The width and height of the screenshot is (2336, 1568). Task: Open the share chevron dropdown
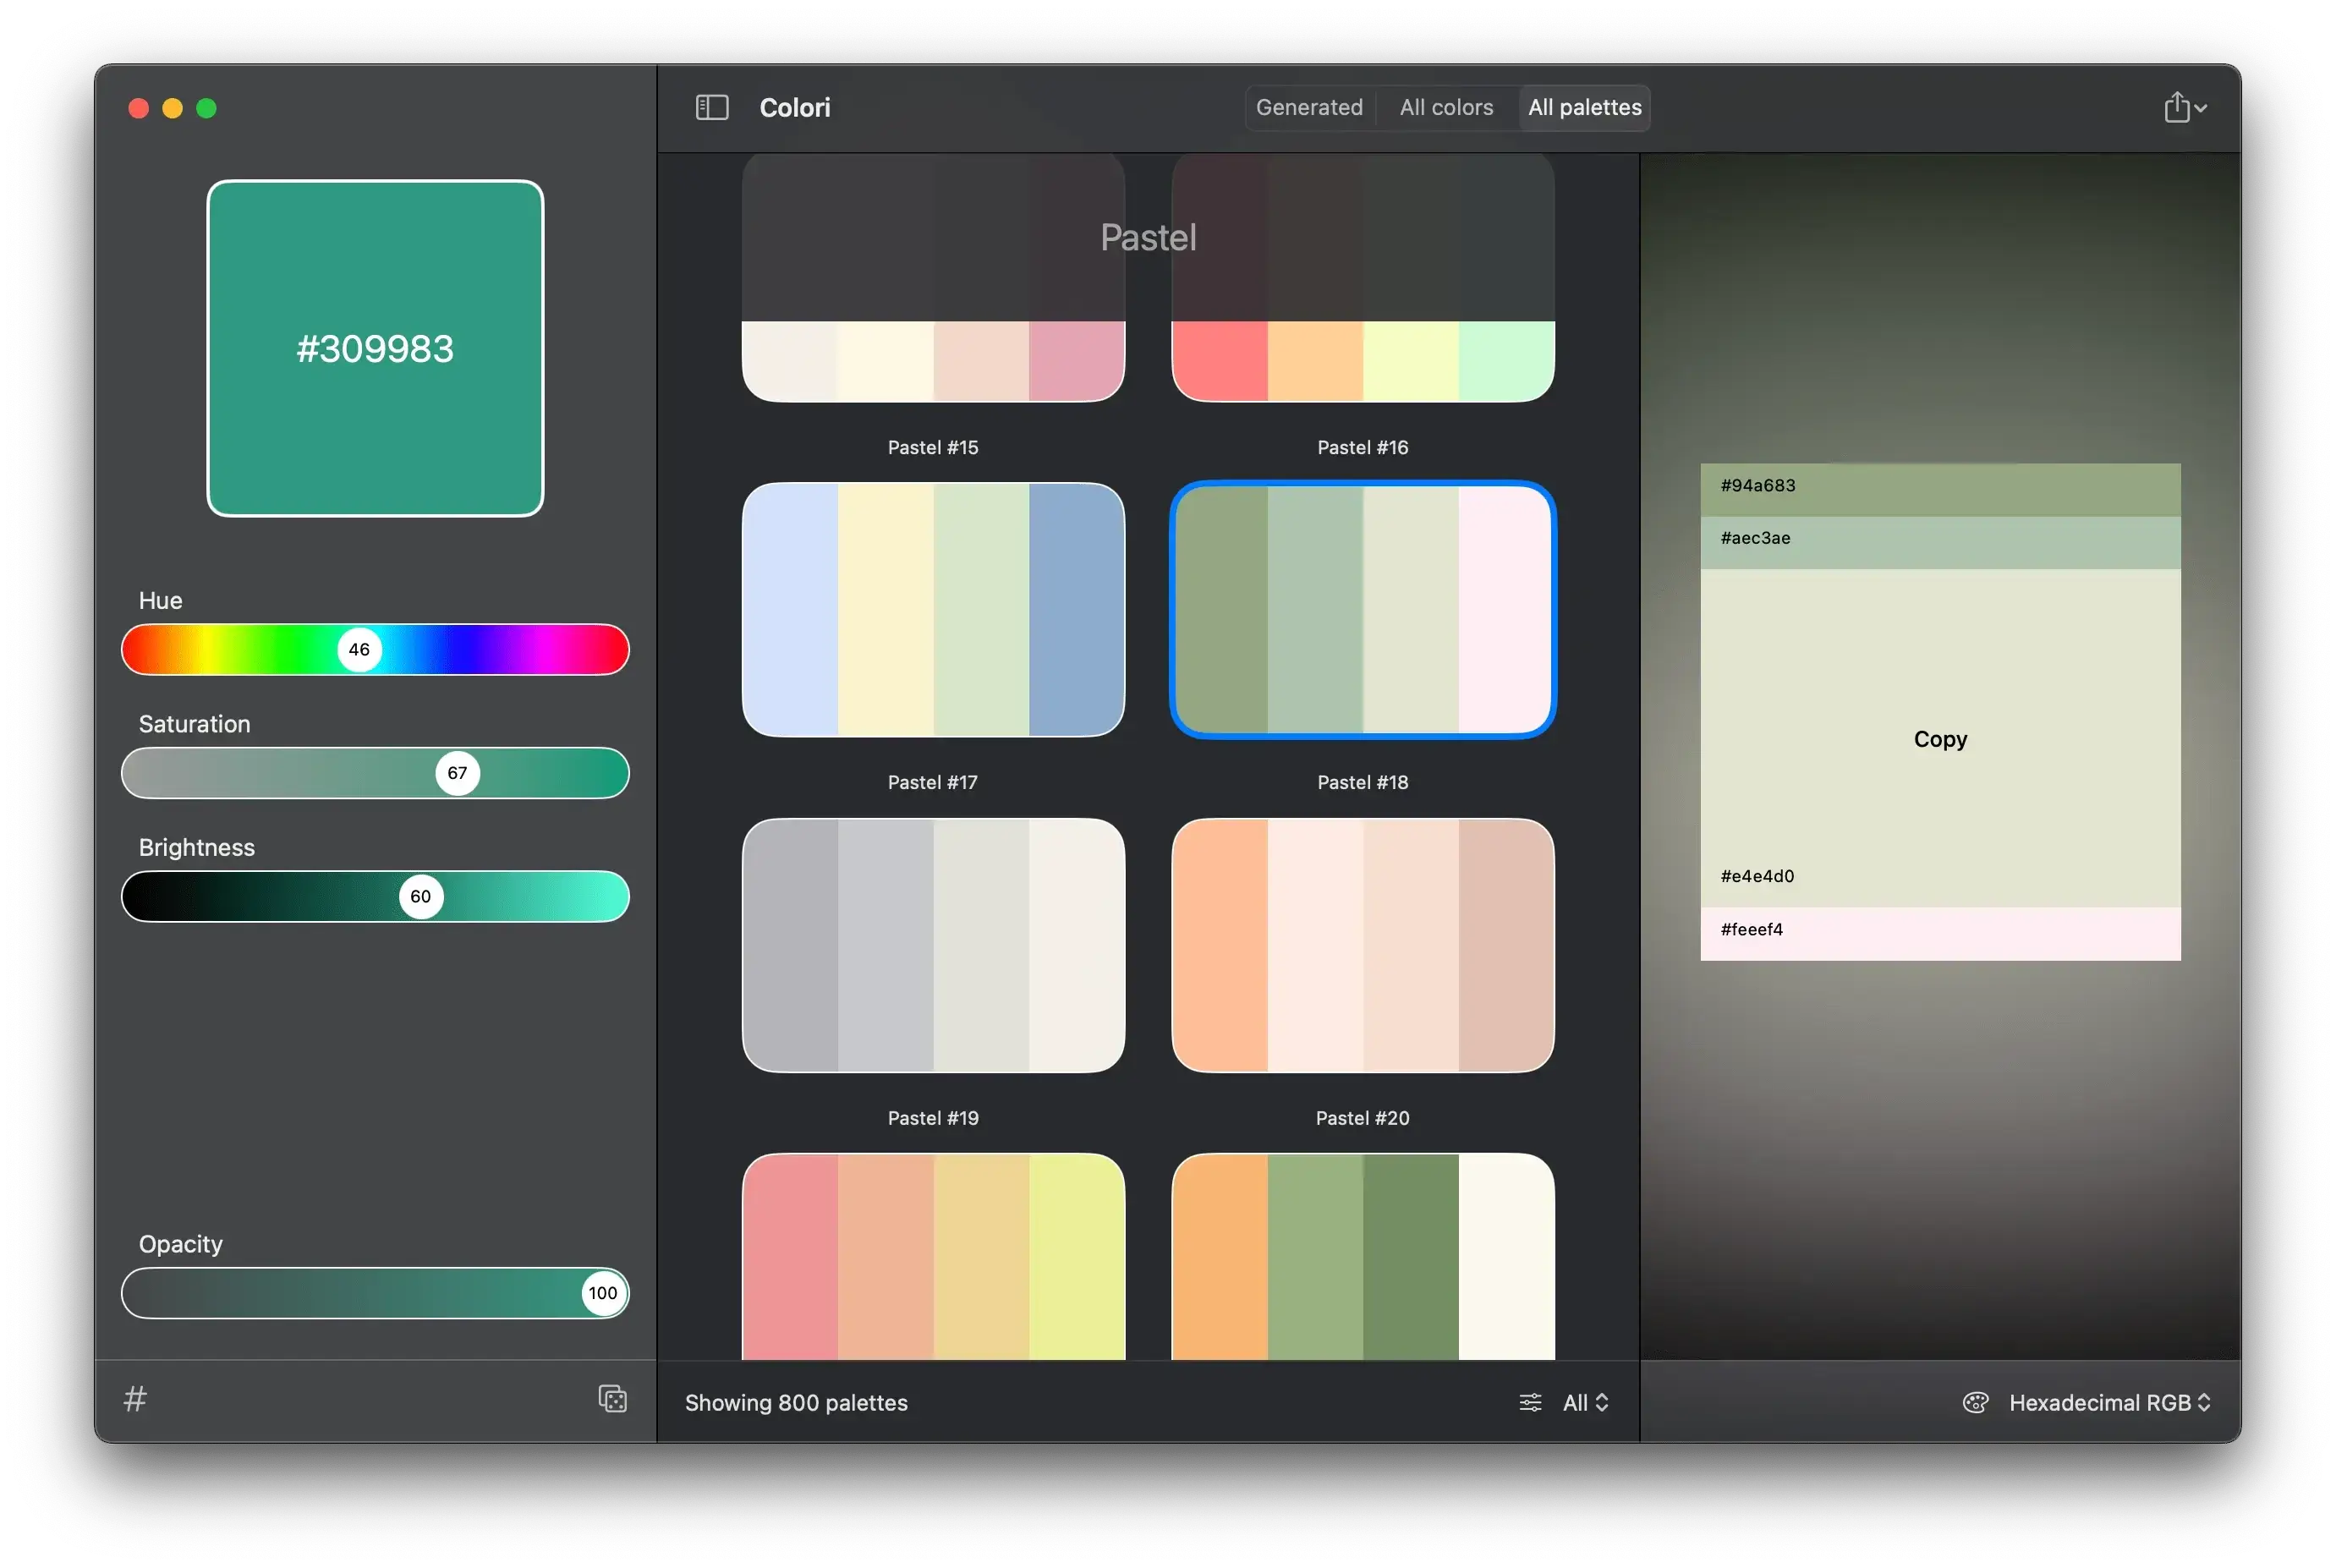coord(2199,108)
